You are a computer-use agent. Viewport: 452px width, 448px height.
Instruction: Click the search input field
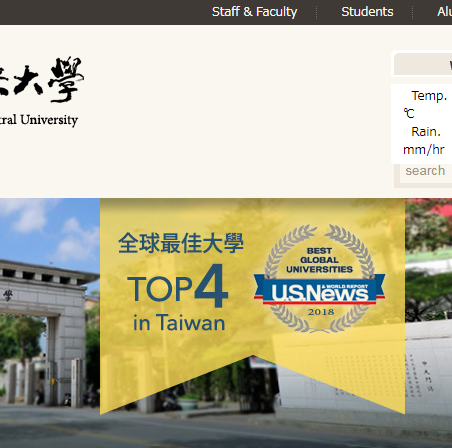pyautogui.click(x=426, y=171)
